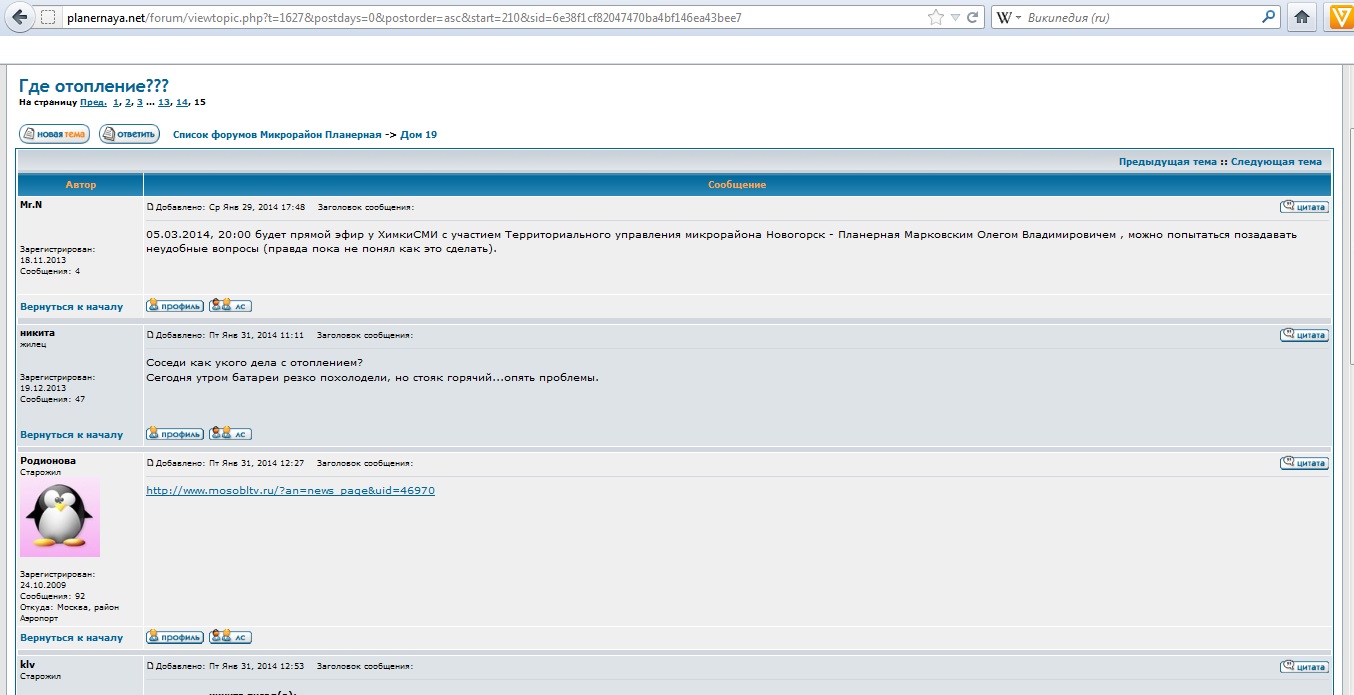Click the browser back arrow button
Screen dimensions: 1354x695
point(18,17)
